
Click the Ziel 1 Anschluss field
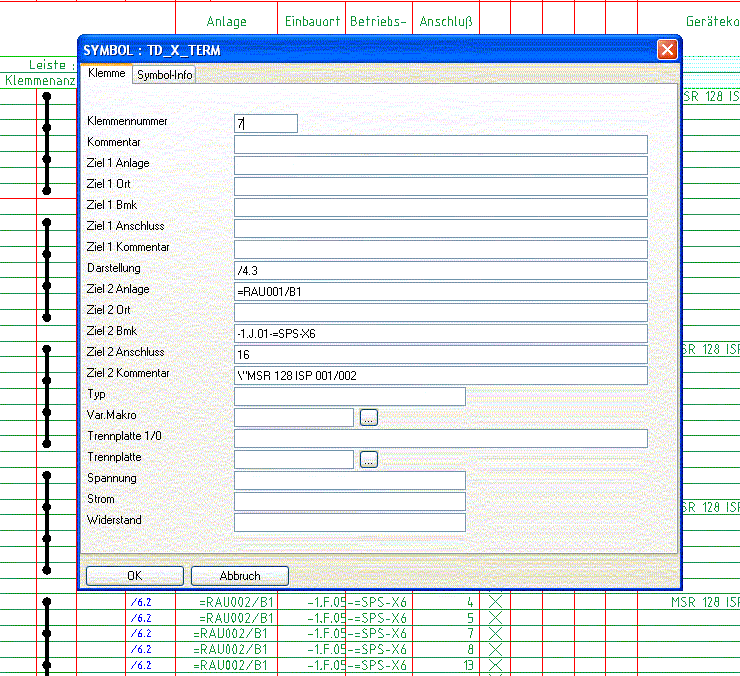click(441, 228)
